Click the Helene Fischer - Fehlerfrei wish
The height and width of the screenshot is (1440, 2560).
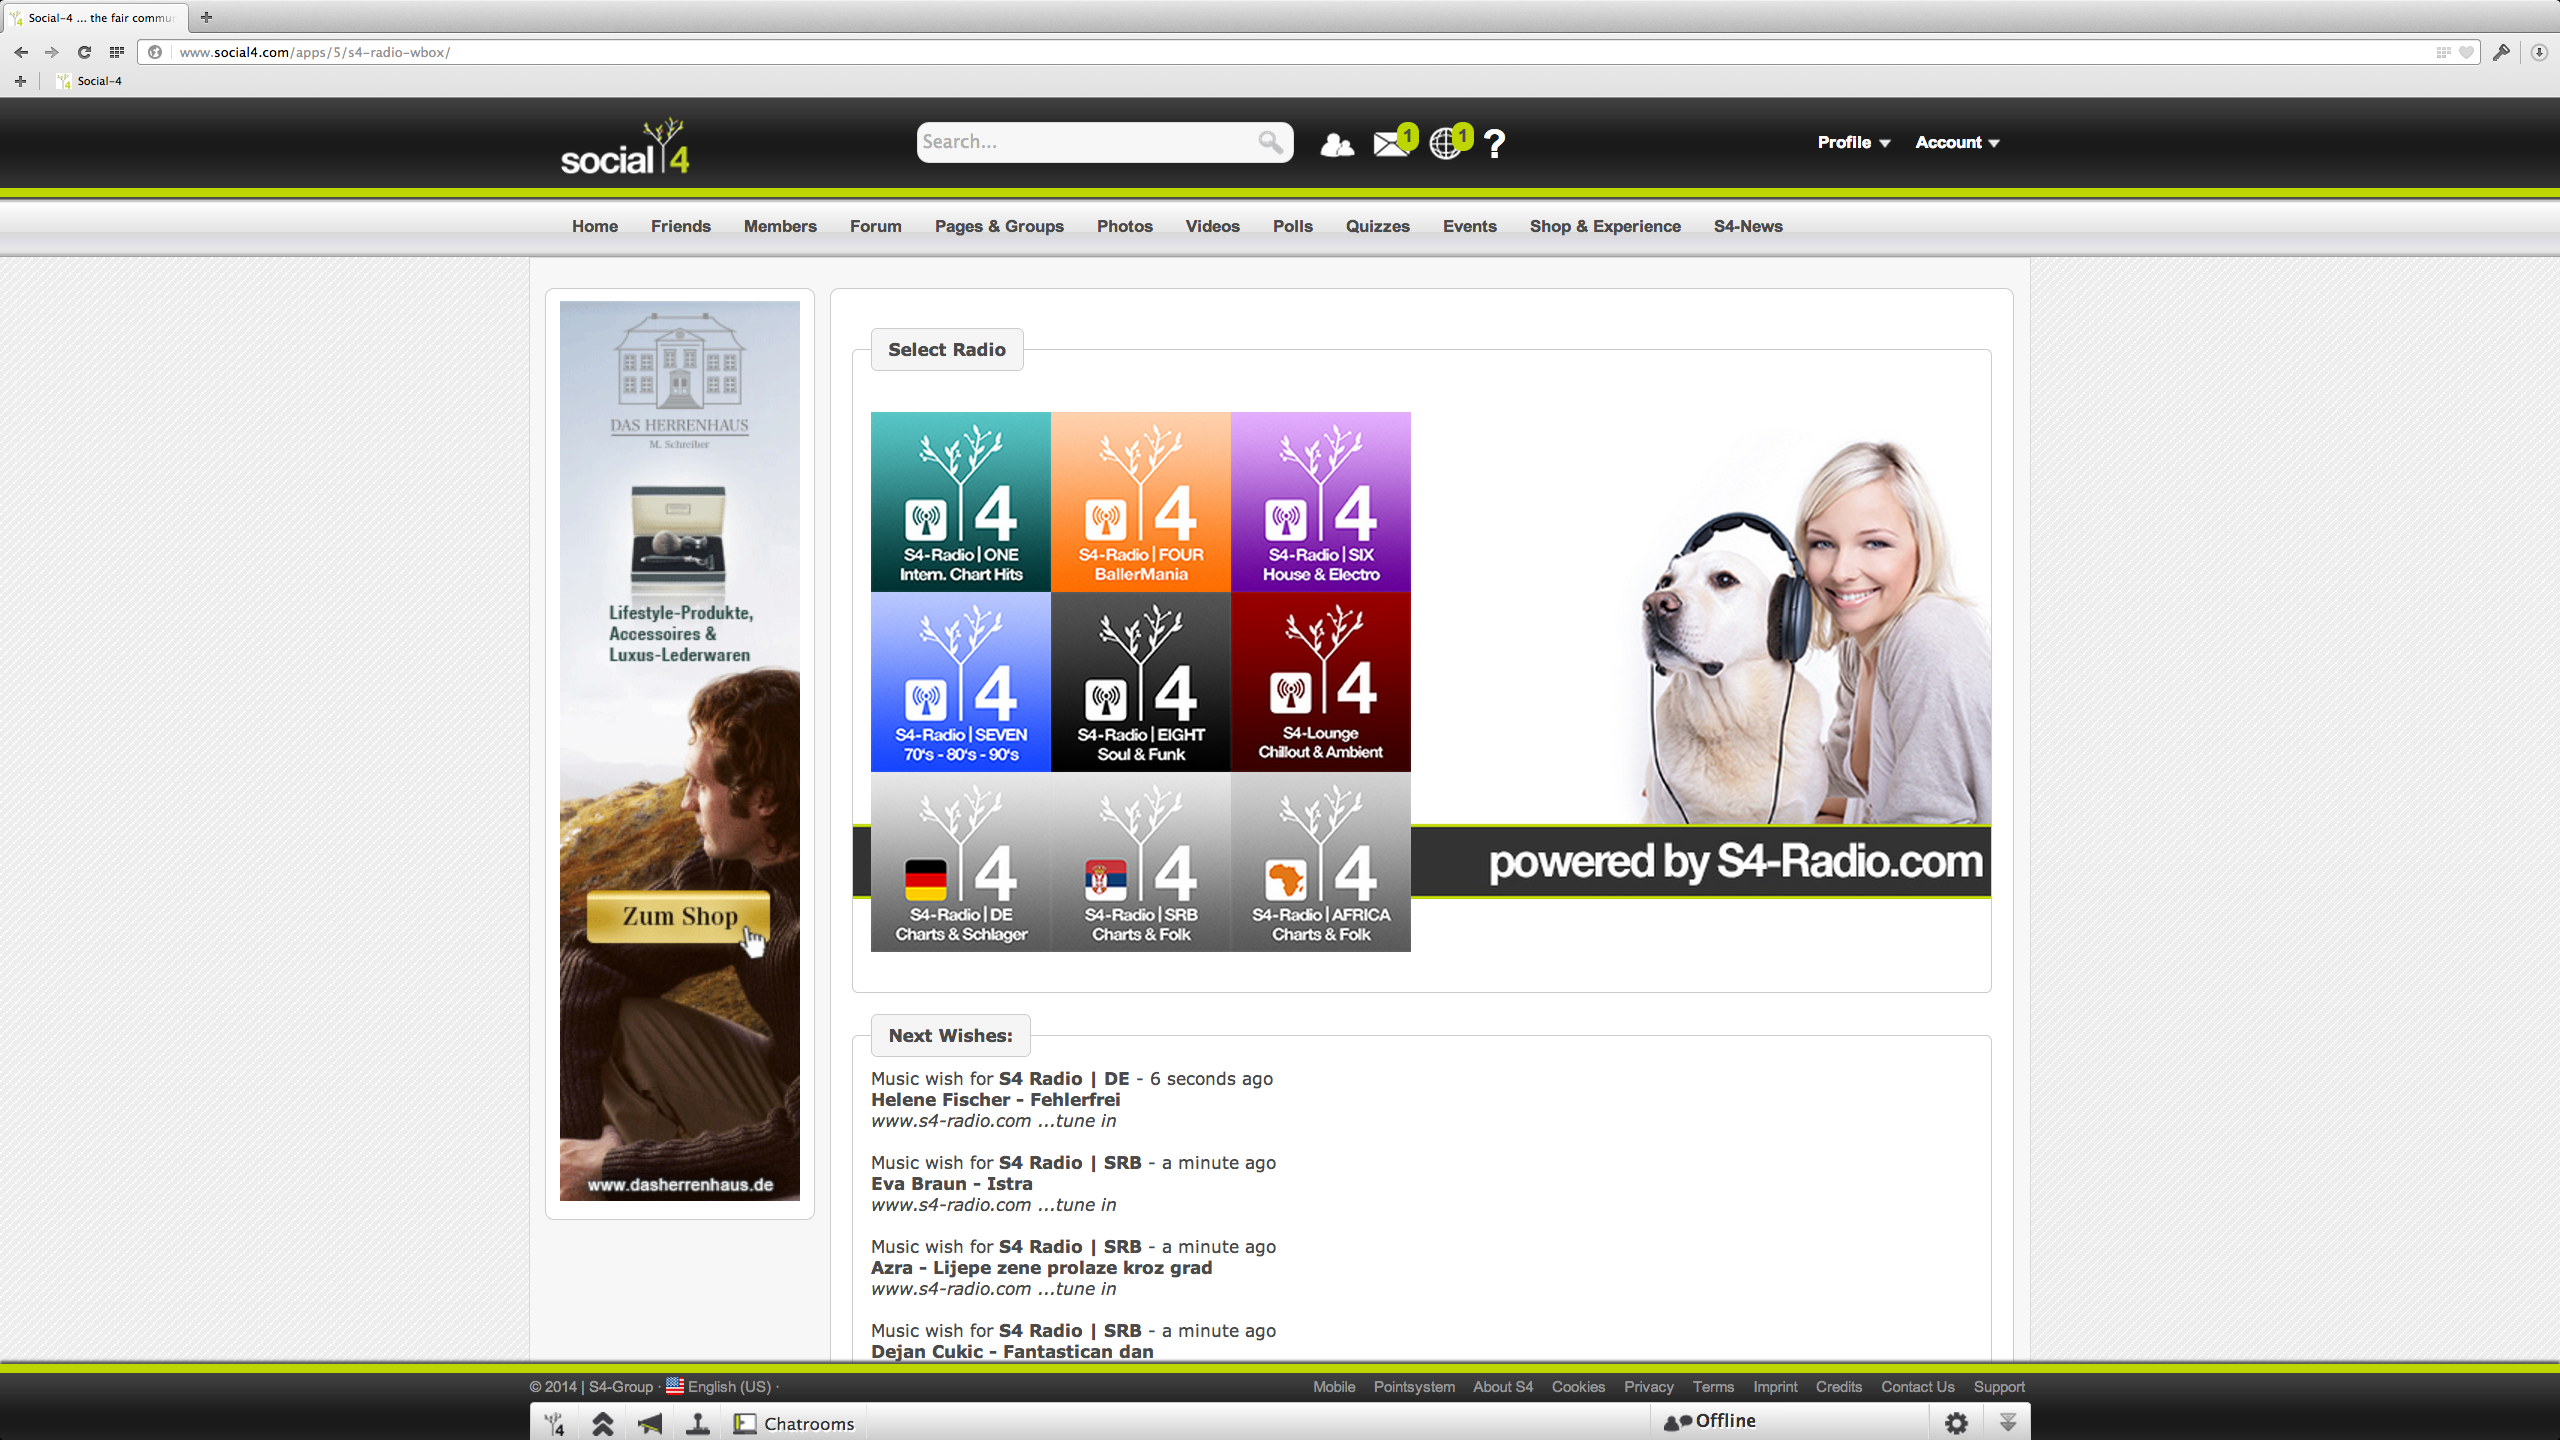click(x=995, y=1100)
